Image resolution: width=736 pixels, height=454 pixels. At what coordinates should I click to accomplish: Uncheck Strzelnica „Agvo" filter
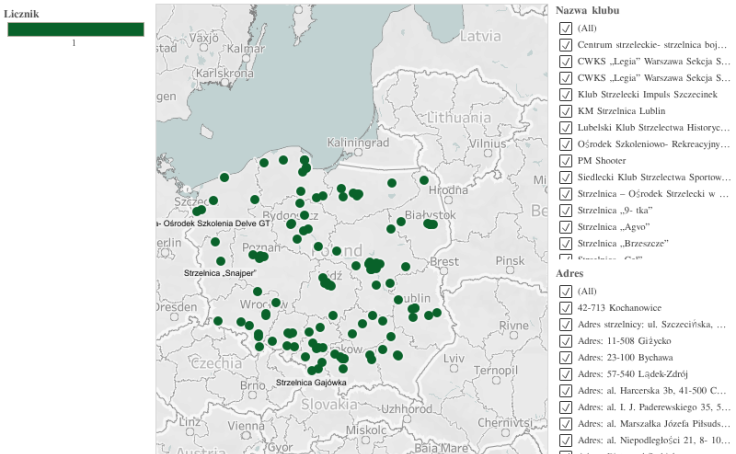click(x=566, y=227)
